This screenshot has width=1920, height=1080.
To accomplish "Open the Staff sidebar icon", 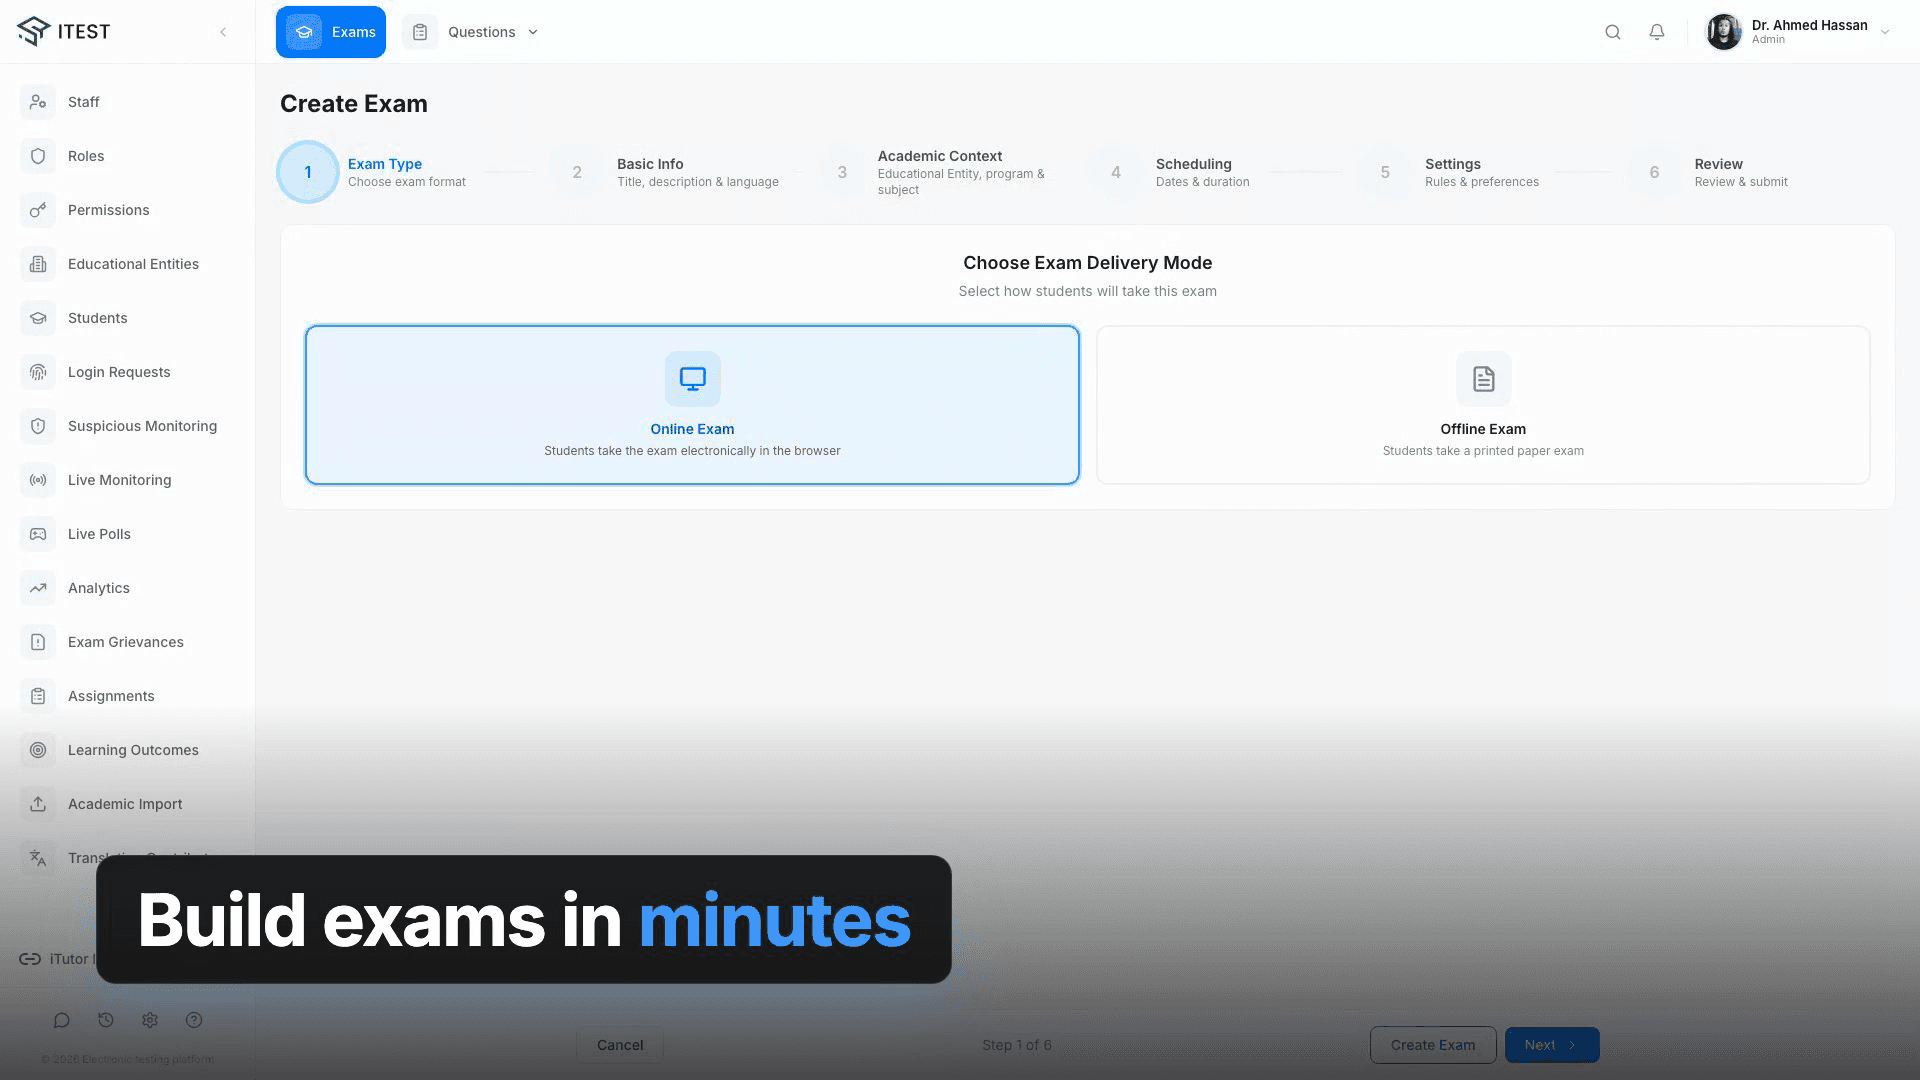I will pyautogui.click(x=38, y=102).
